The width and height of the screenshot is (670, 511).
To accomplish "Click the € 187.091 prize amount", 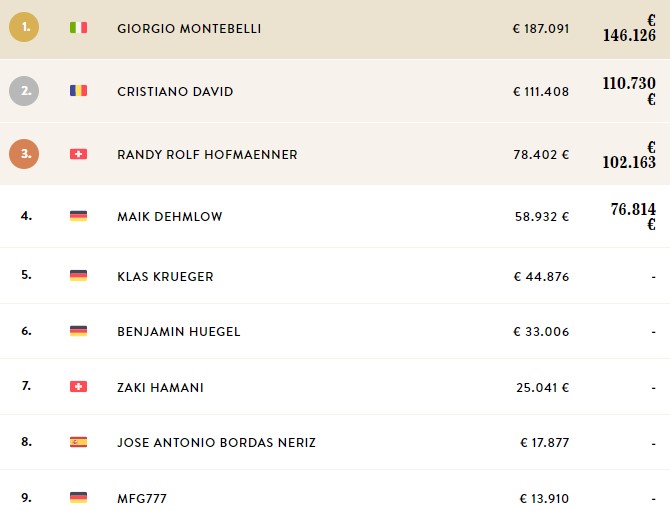I will tap(541, 29).
